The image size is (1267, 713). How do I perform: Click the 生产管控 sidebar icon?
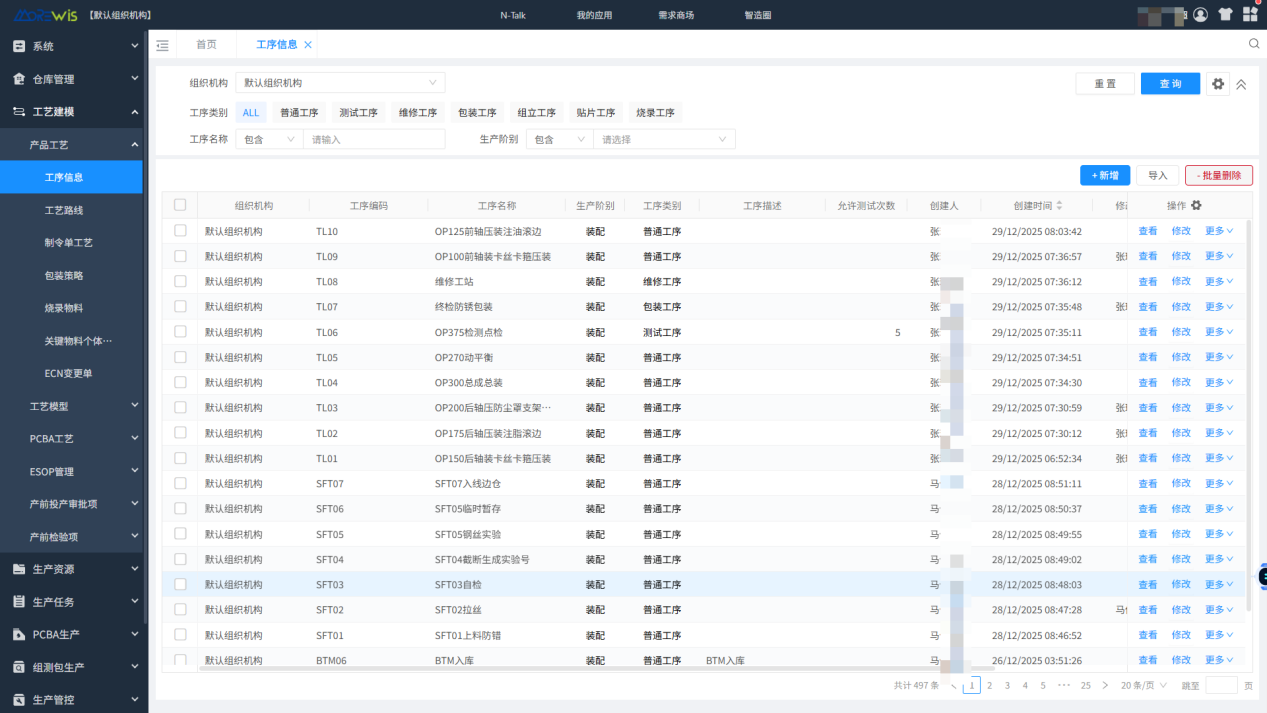[x=18, y=700]
